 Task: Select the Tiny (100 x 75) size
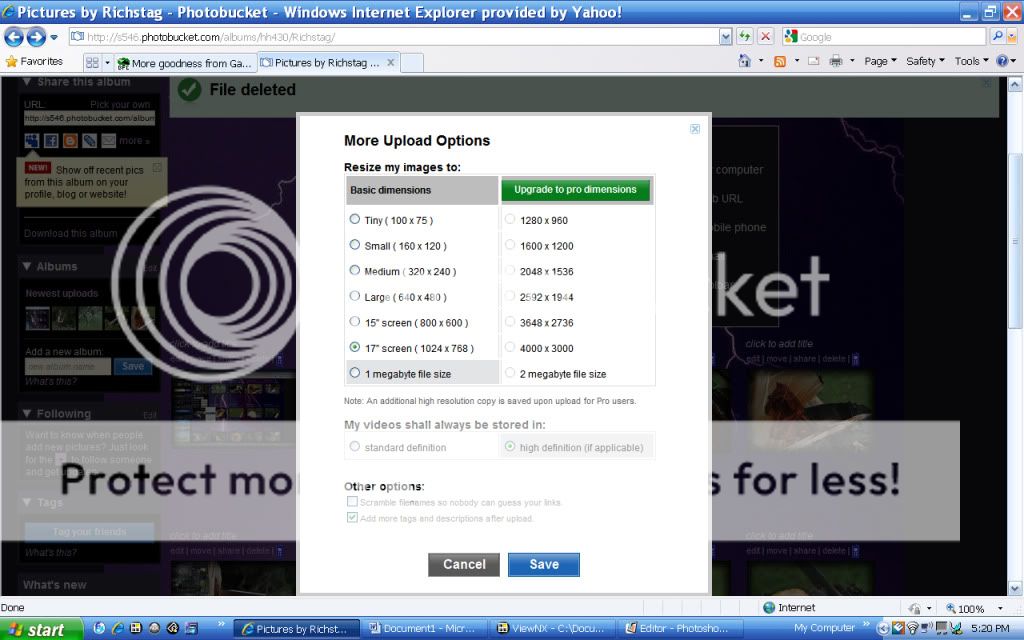click(x=355, y=219)
